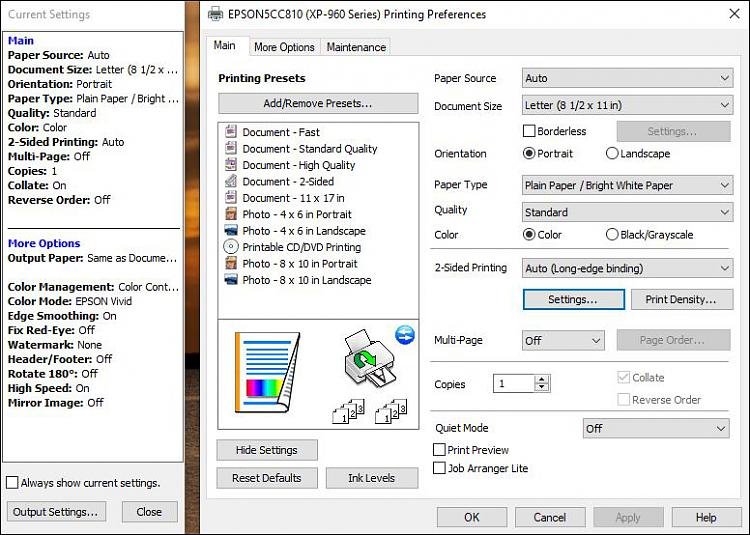Click the Borderless Settings button
This screenshot has width=750, height=535.
(x=673, y=131)
